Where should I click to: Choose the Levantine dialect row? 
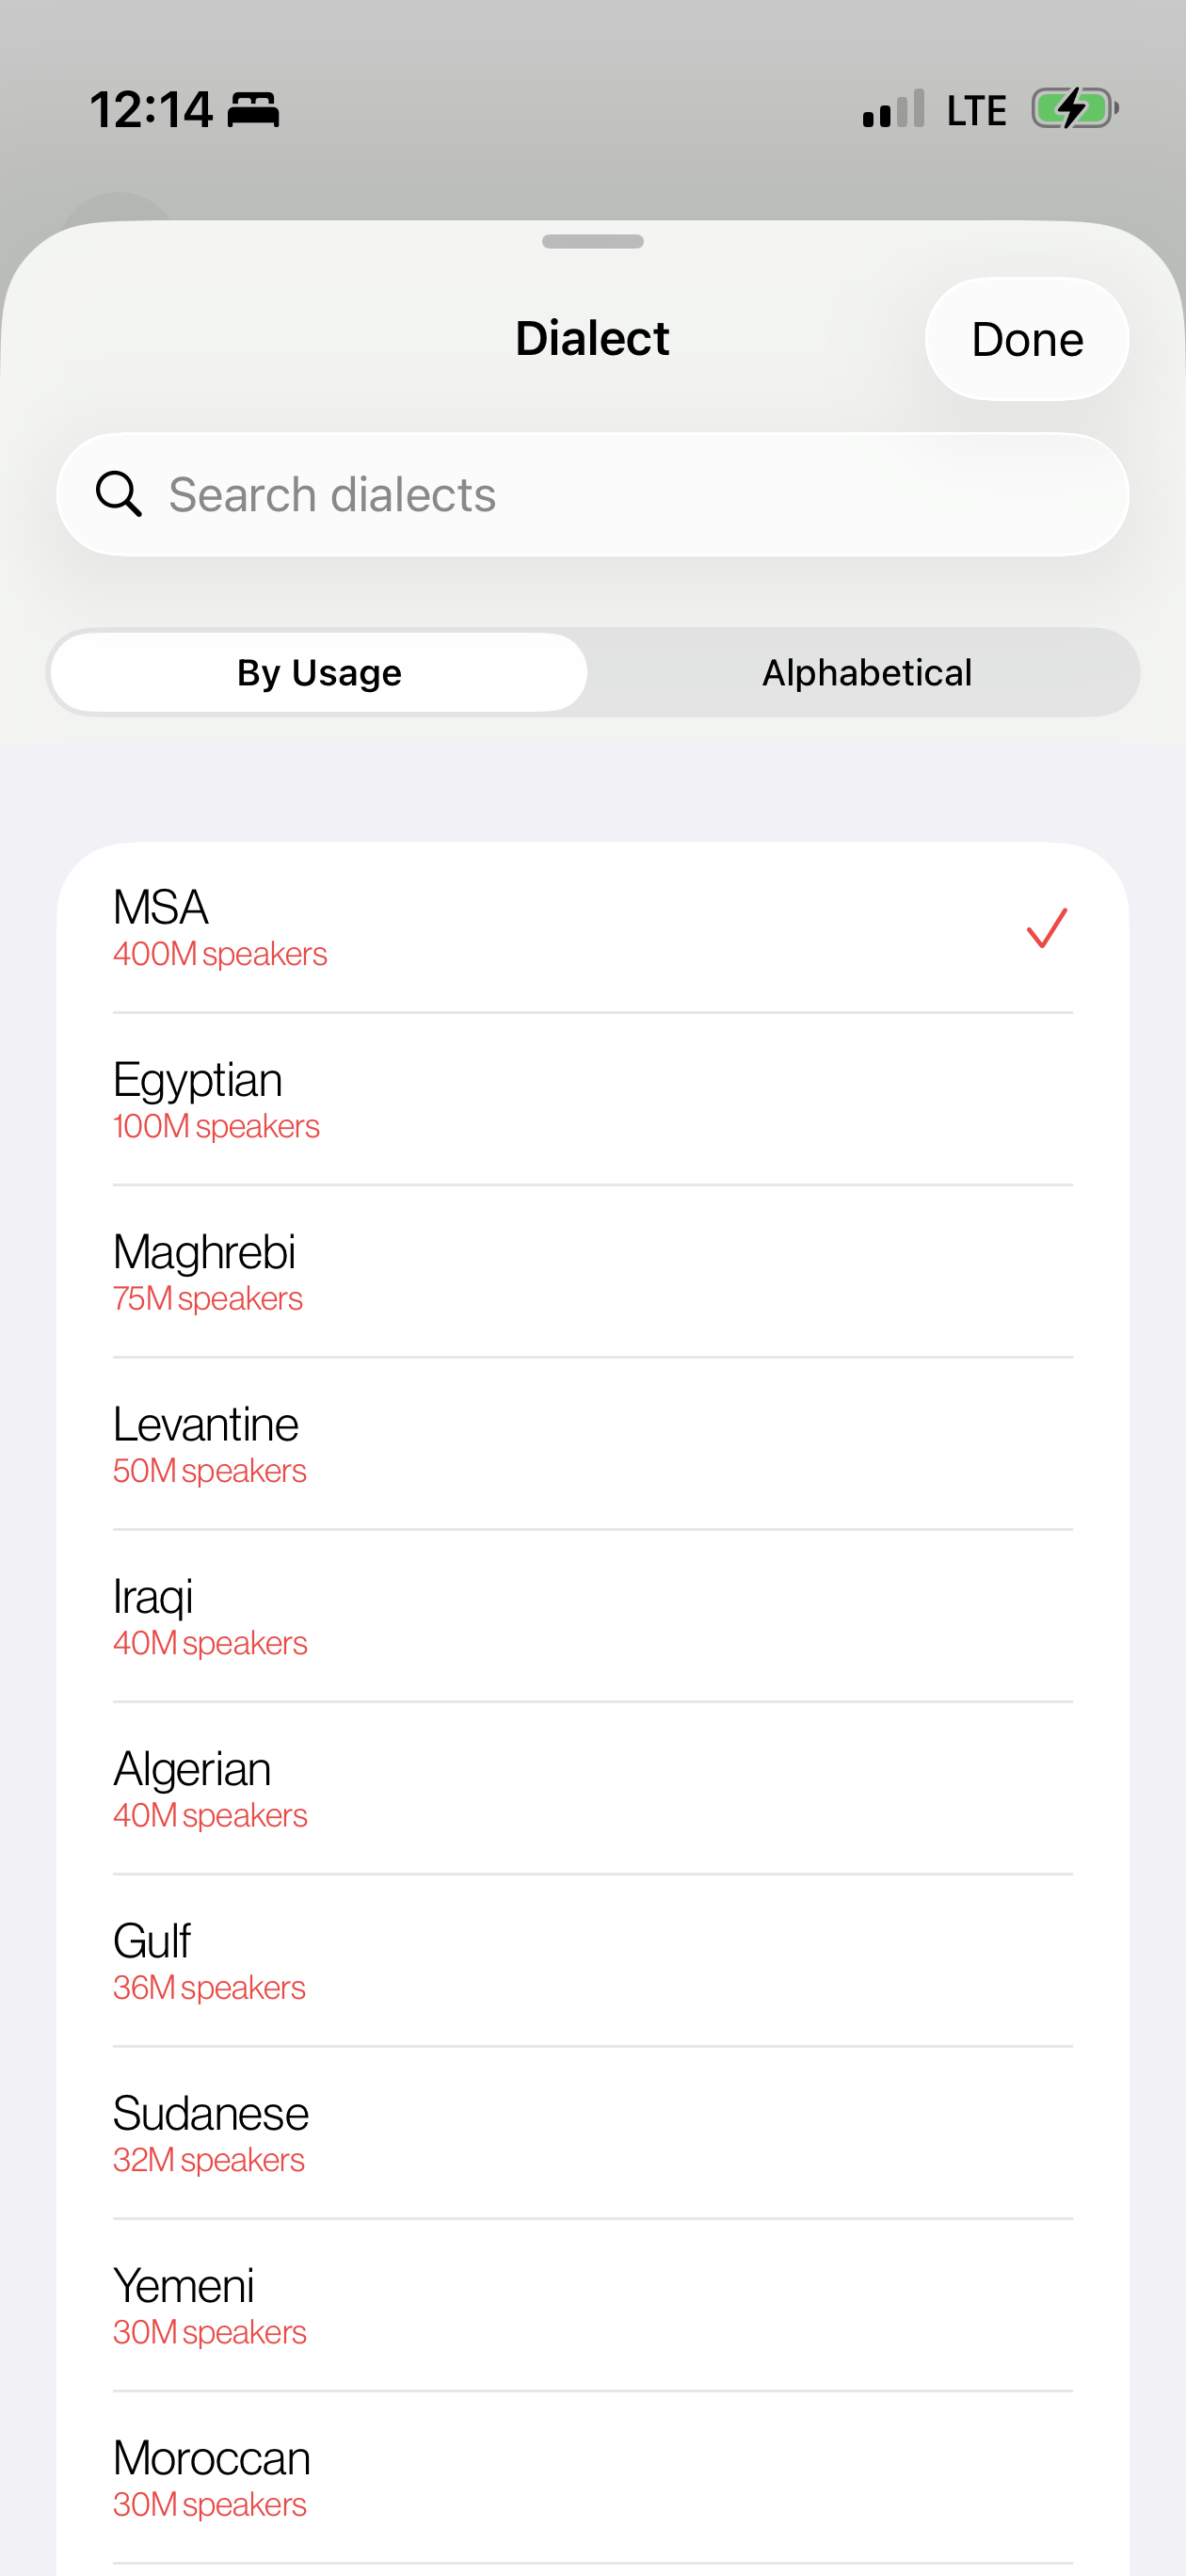click(x=593, y=1443)
